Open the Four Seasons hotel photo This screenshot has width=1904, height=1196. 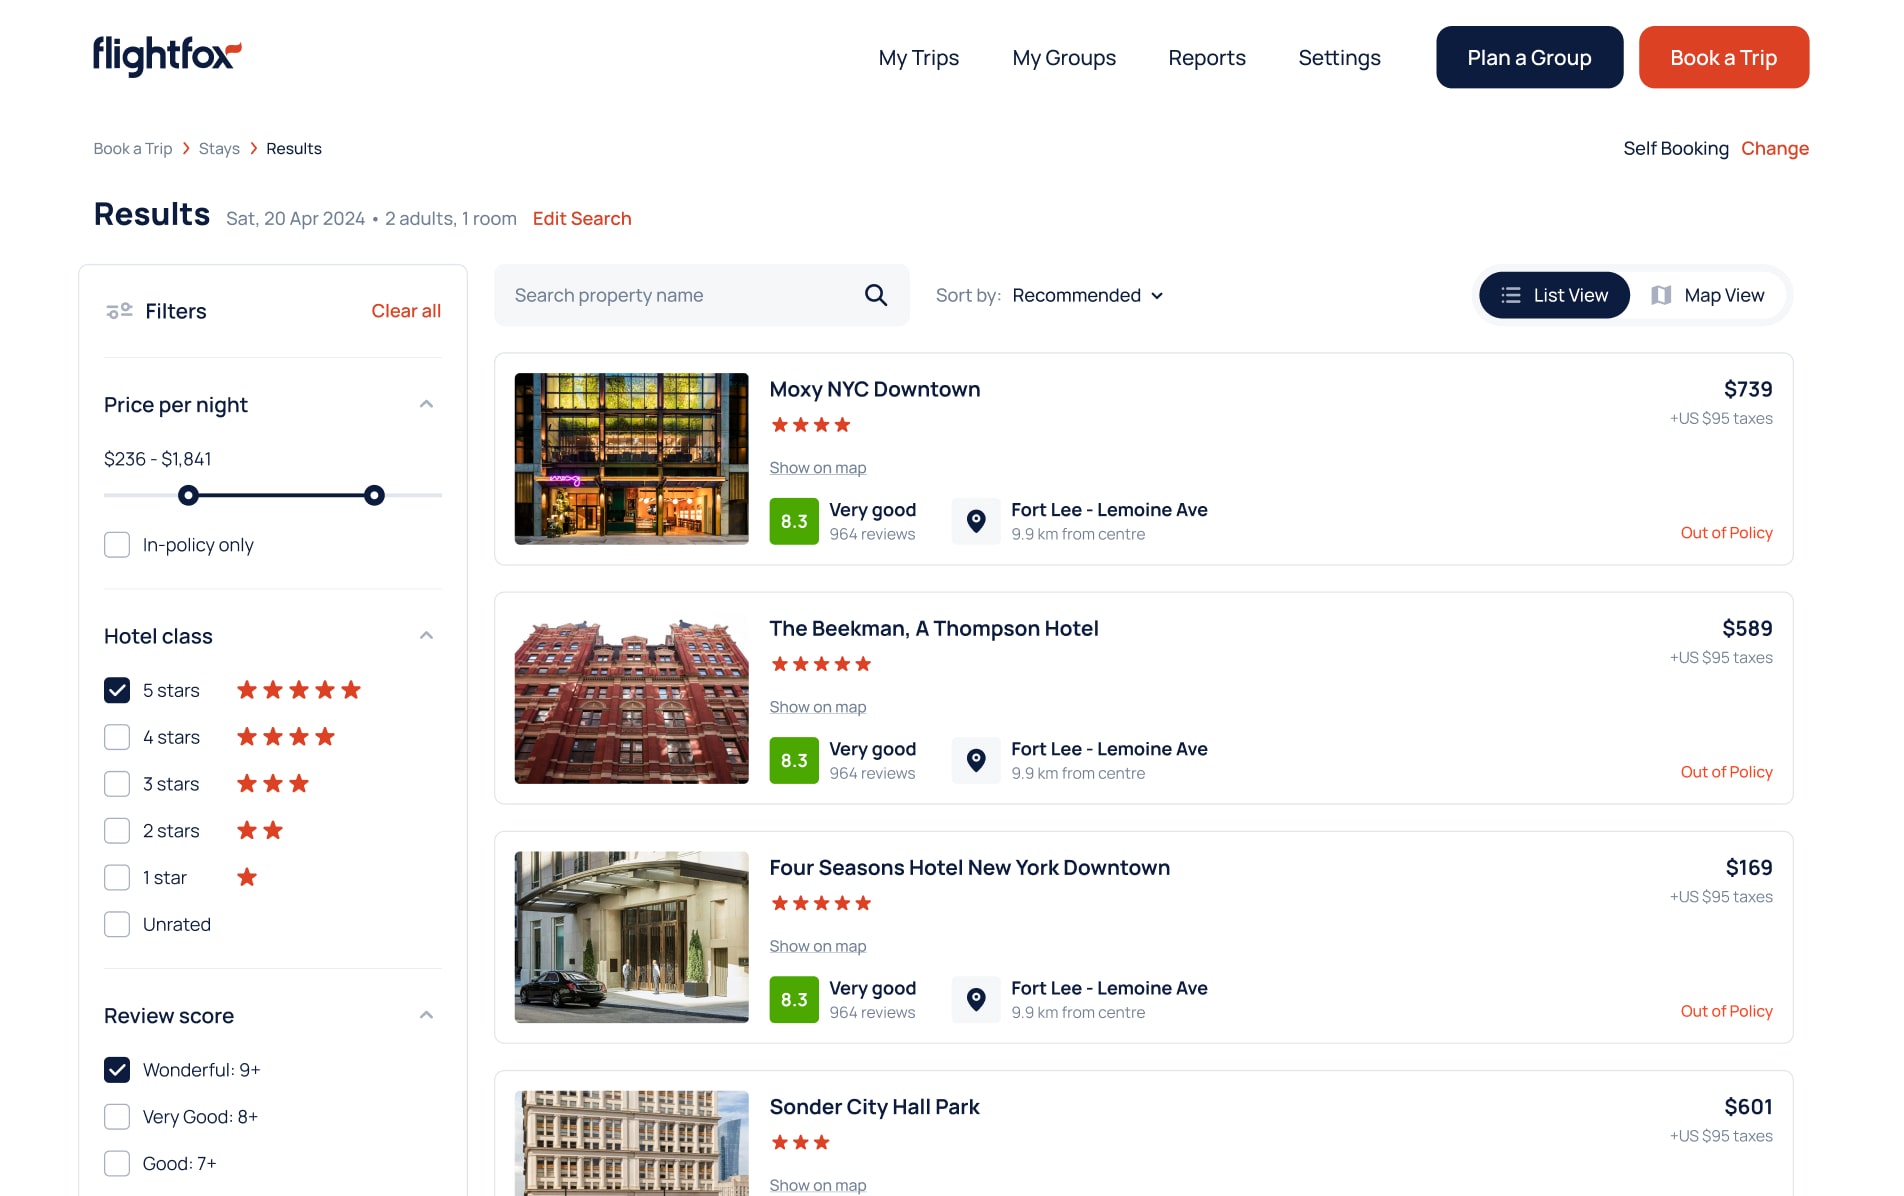click(x=631, y=937)
